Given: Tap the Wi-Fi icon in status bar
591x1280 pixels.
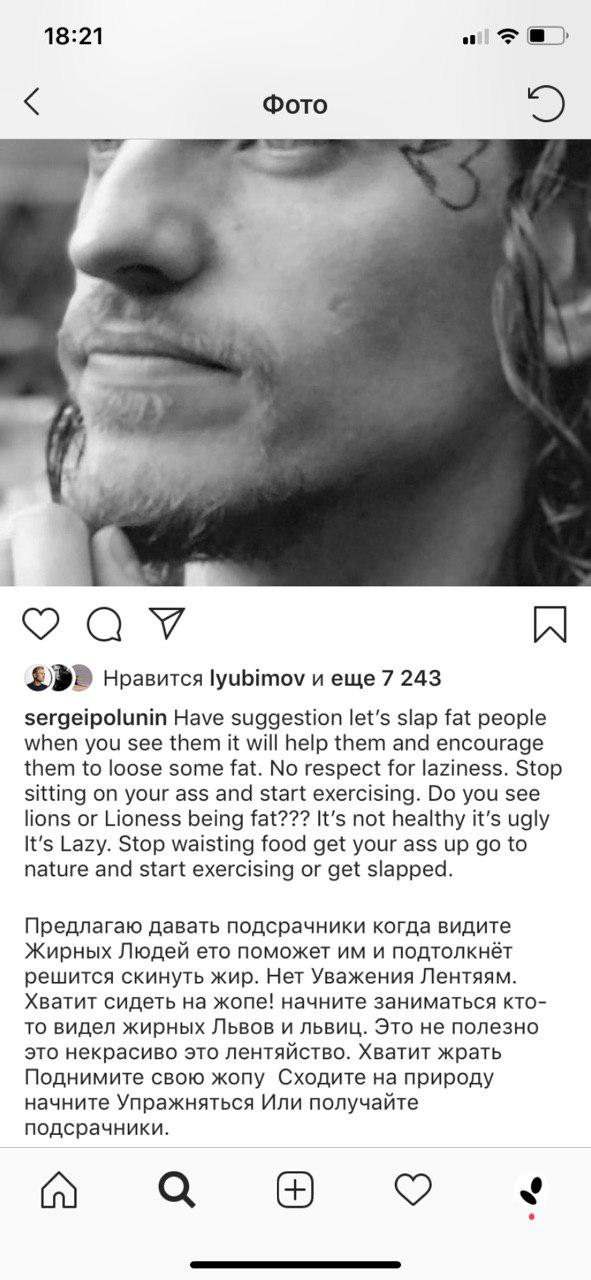Looking at the screenshot, I should point(507,37).
